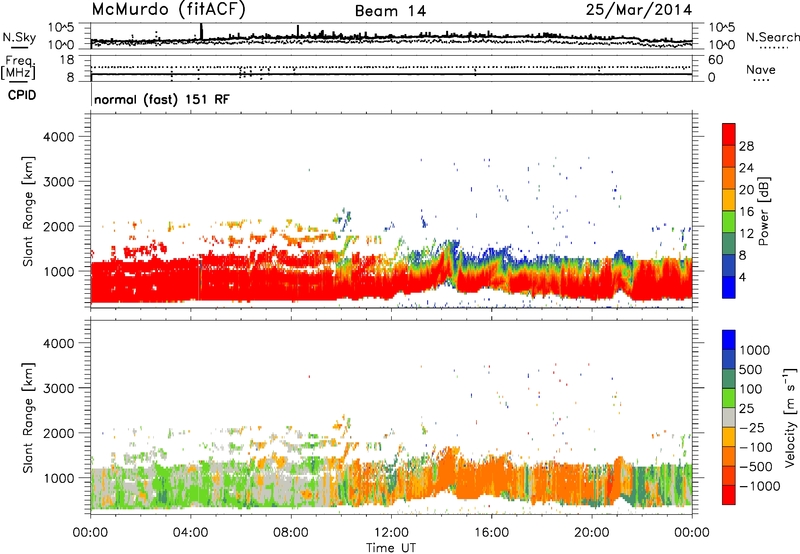Click the 'N.Search' legend label
Viewport: 800px width, 554px height.
pos(772,37)
